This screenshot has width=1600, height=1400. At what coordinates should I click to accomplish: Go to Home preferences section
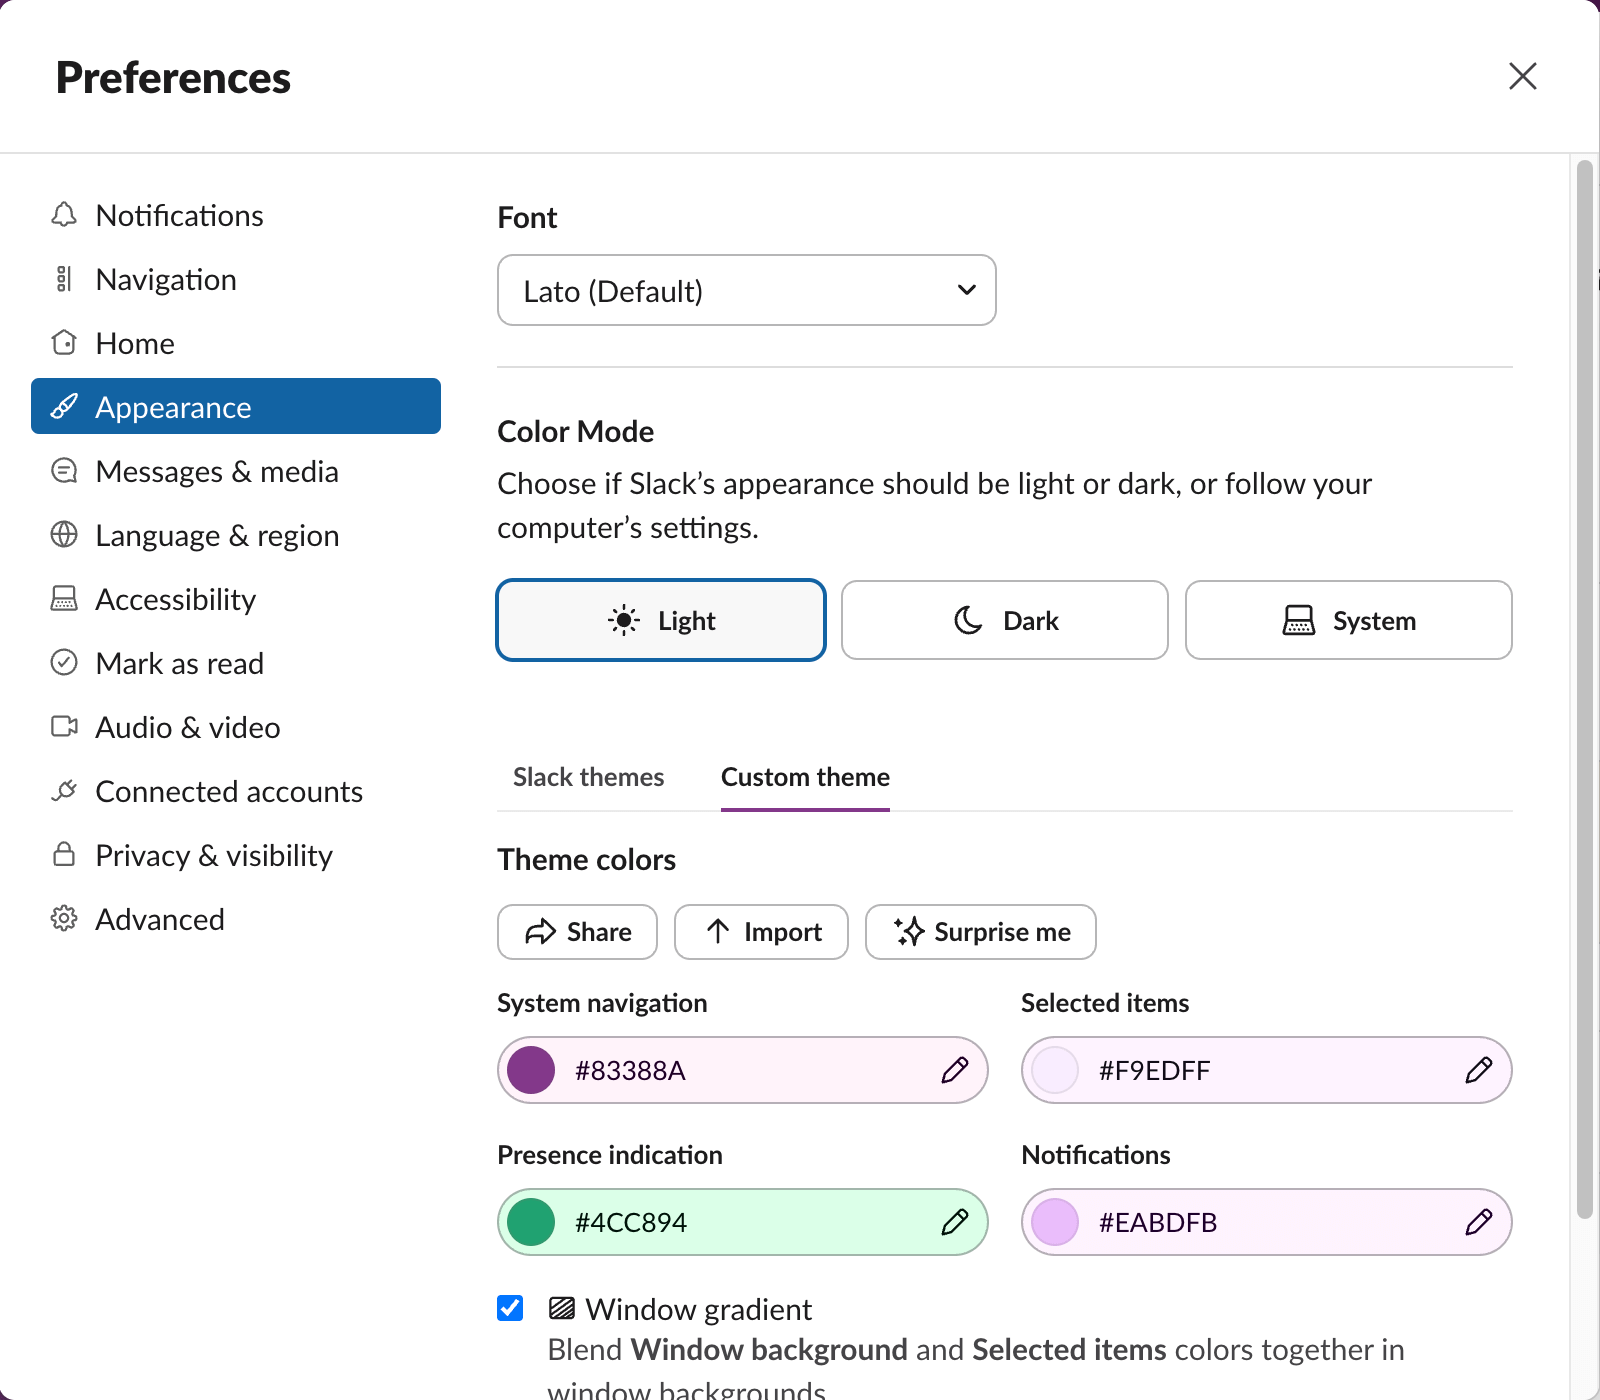[x=236, y=343]
